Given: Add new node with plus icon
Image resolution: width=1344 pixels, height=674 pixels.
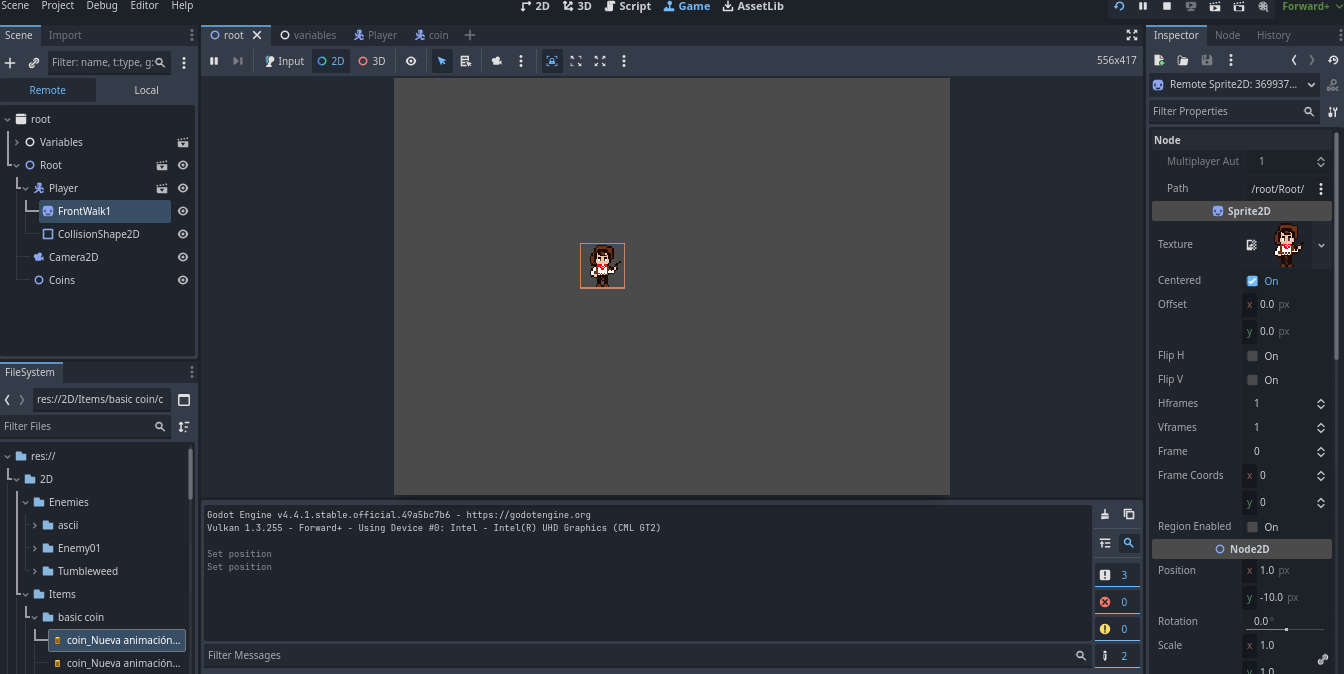Looking at the screenshot, I should [10, 63].
